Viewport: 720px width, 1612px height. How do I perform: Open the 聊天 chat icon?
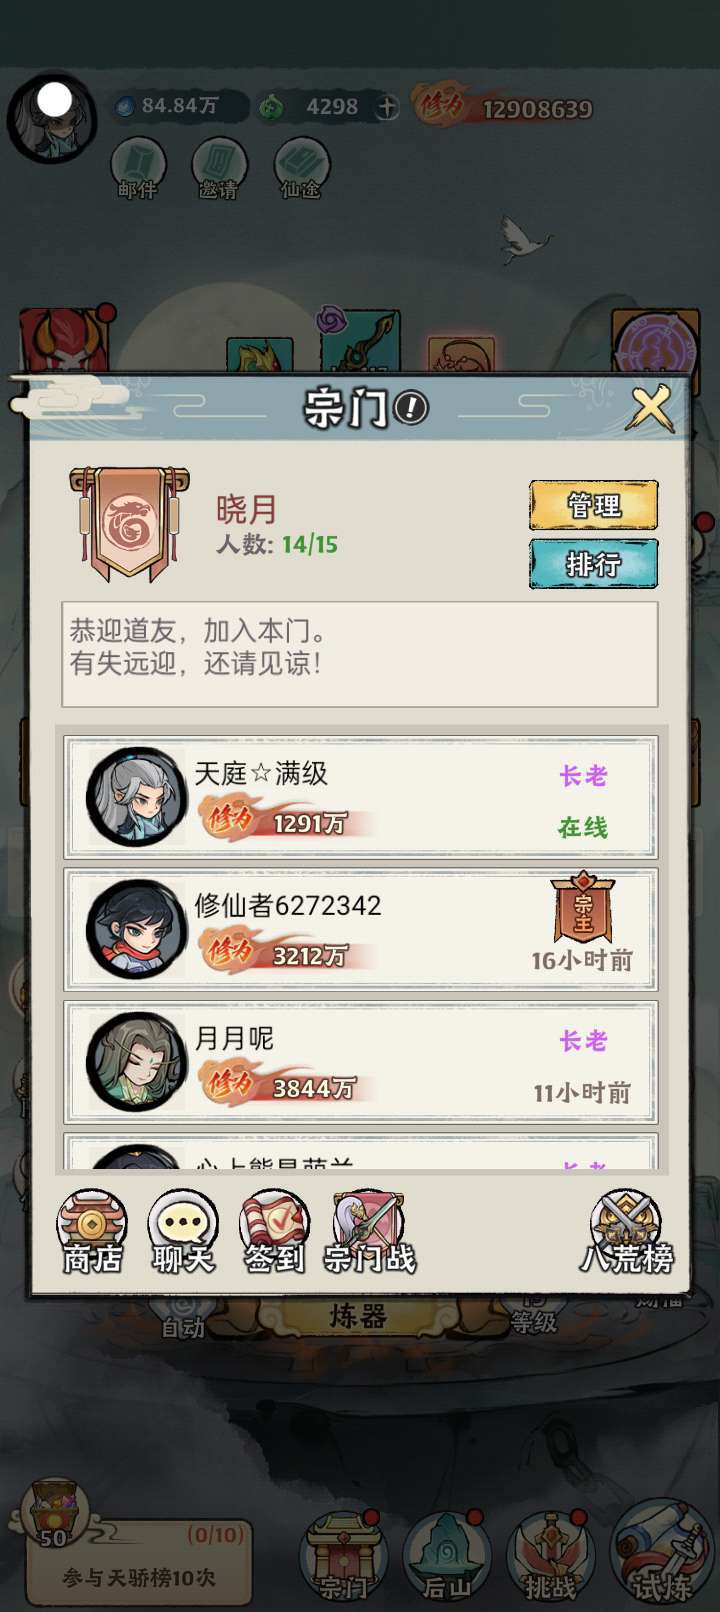[x=183, y=1232]
